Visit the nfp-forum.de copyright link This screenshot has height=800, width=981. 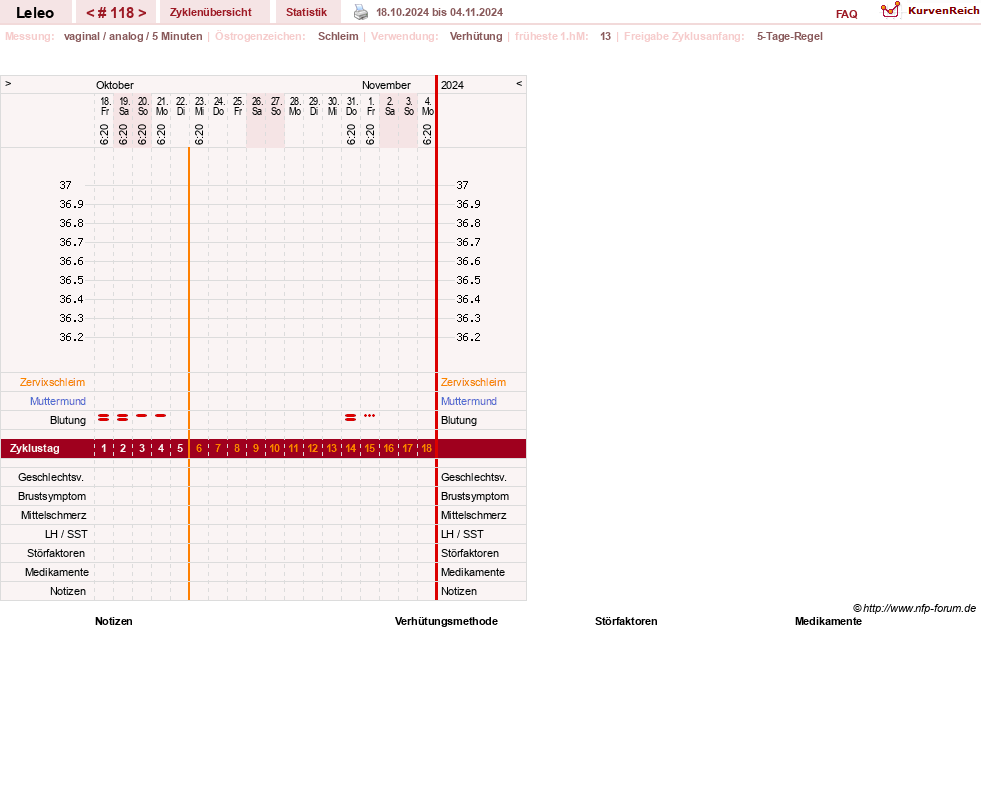pos(914,608)
